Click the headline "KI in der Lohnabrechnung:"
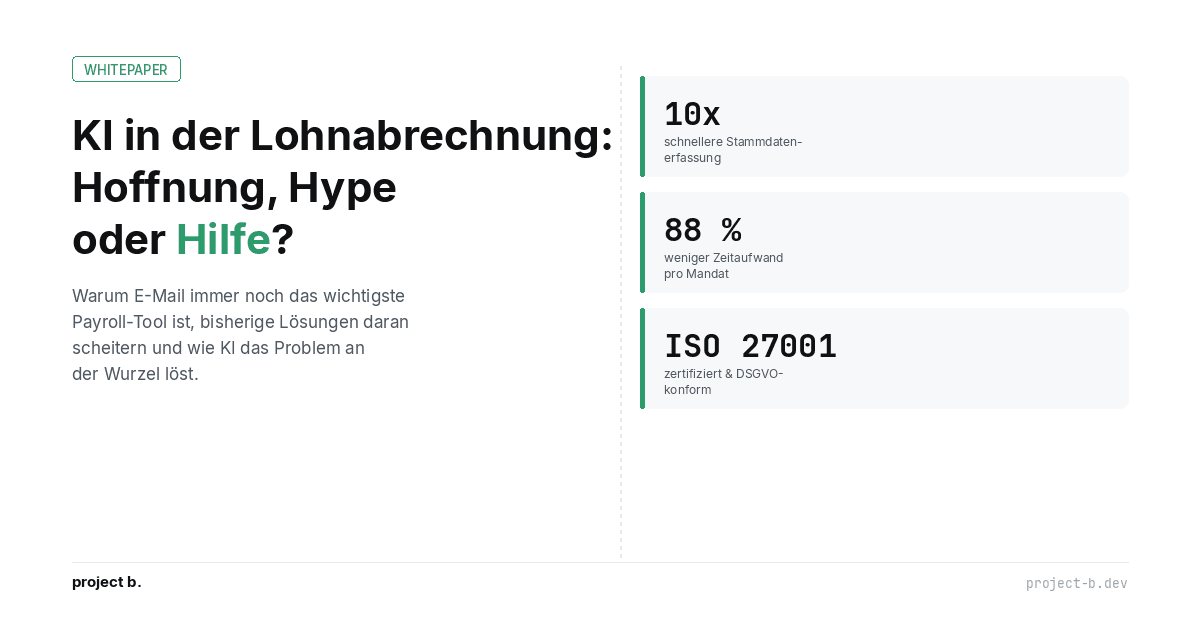This screenshot has width=1200, height=630. [x=342, y=135]
